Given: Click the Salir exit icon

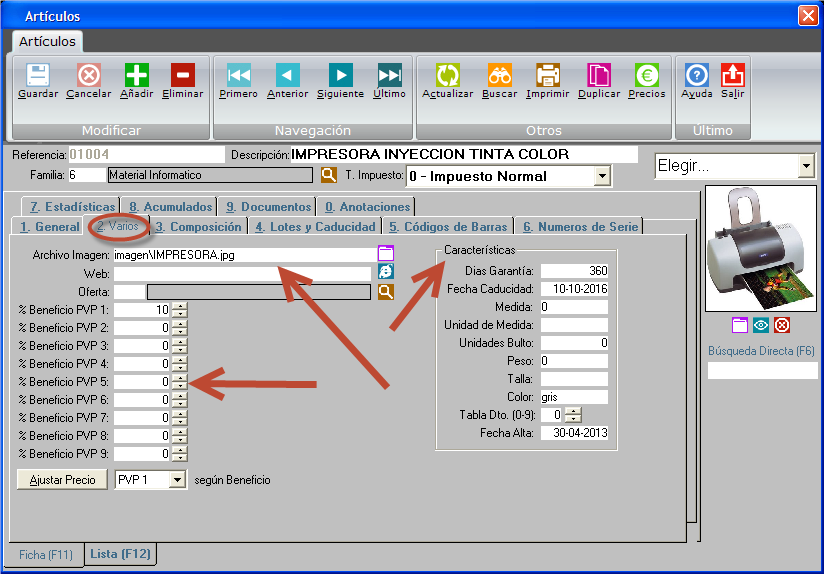Looking at the screenshot, I should [733, 76].
